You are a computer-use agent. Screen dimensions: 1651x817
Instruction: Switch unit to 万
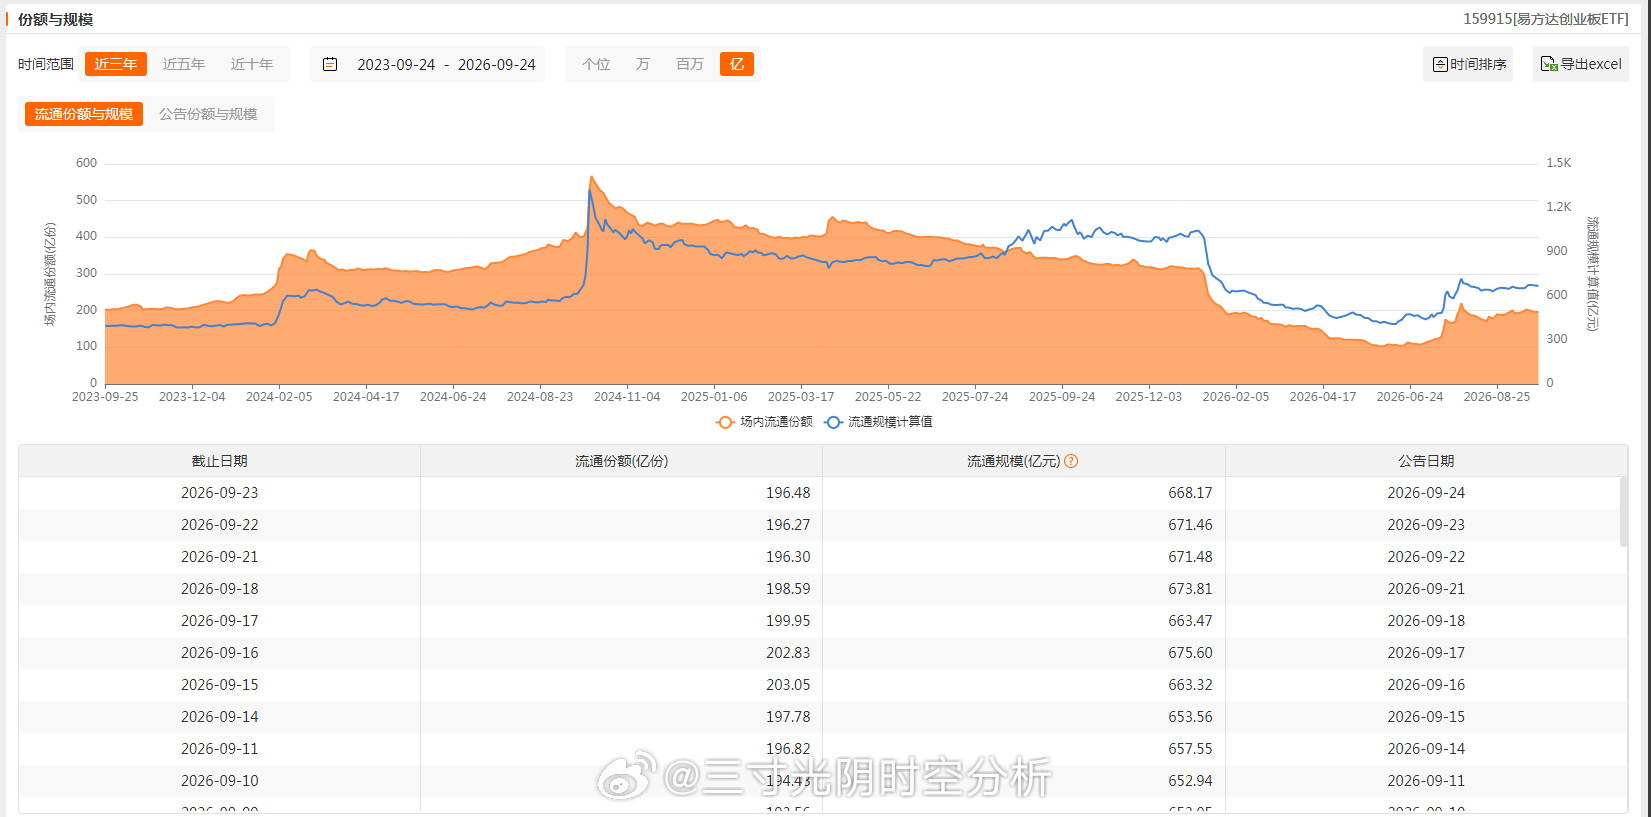click(643, 64)
